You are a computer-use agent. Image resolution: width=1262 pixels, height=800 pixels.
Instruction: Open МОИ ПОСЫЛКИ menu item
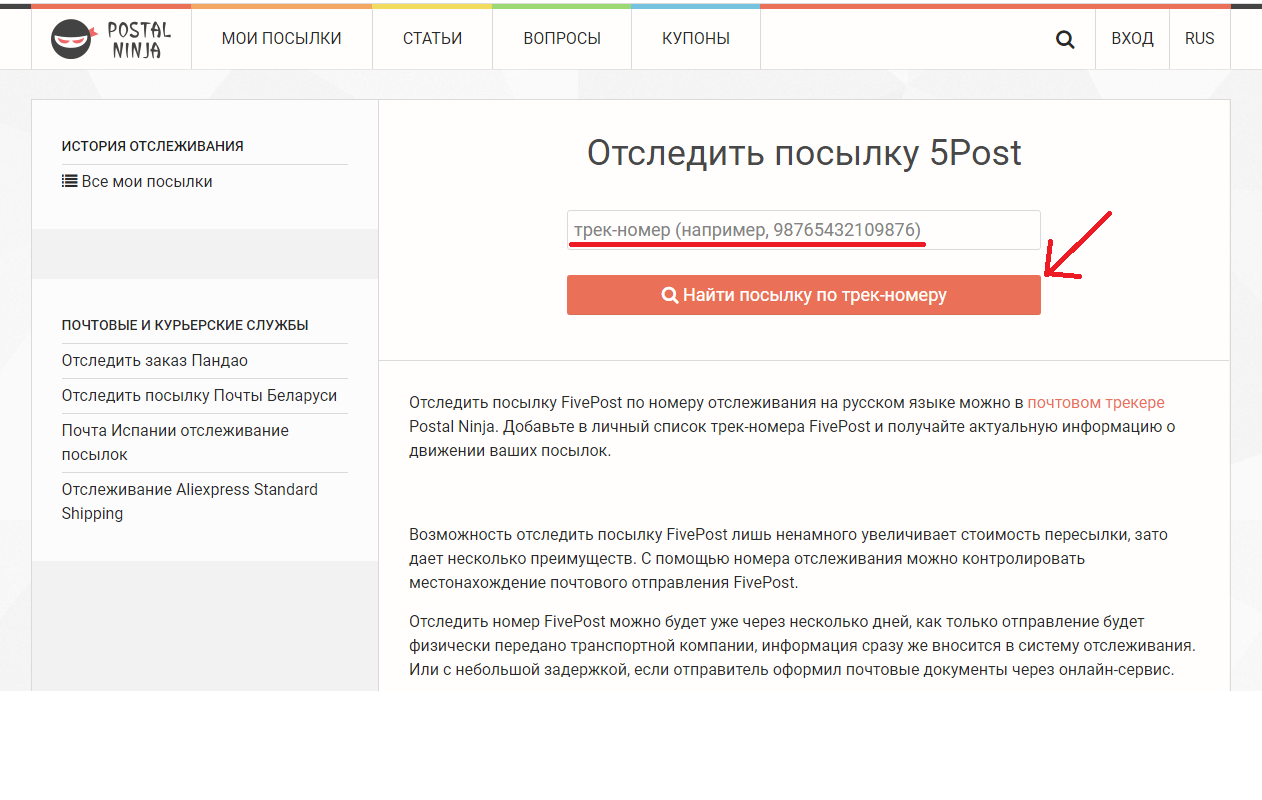click(x=281, y=39)
